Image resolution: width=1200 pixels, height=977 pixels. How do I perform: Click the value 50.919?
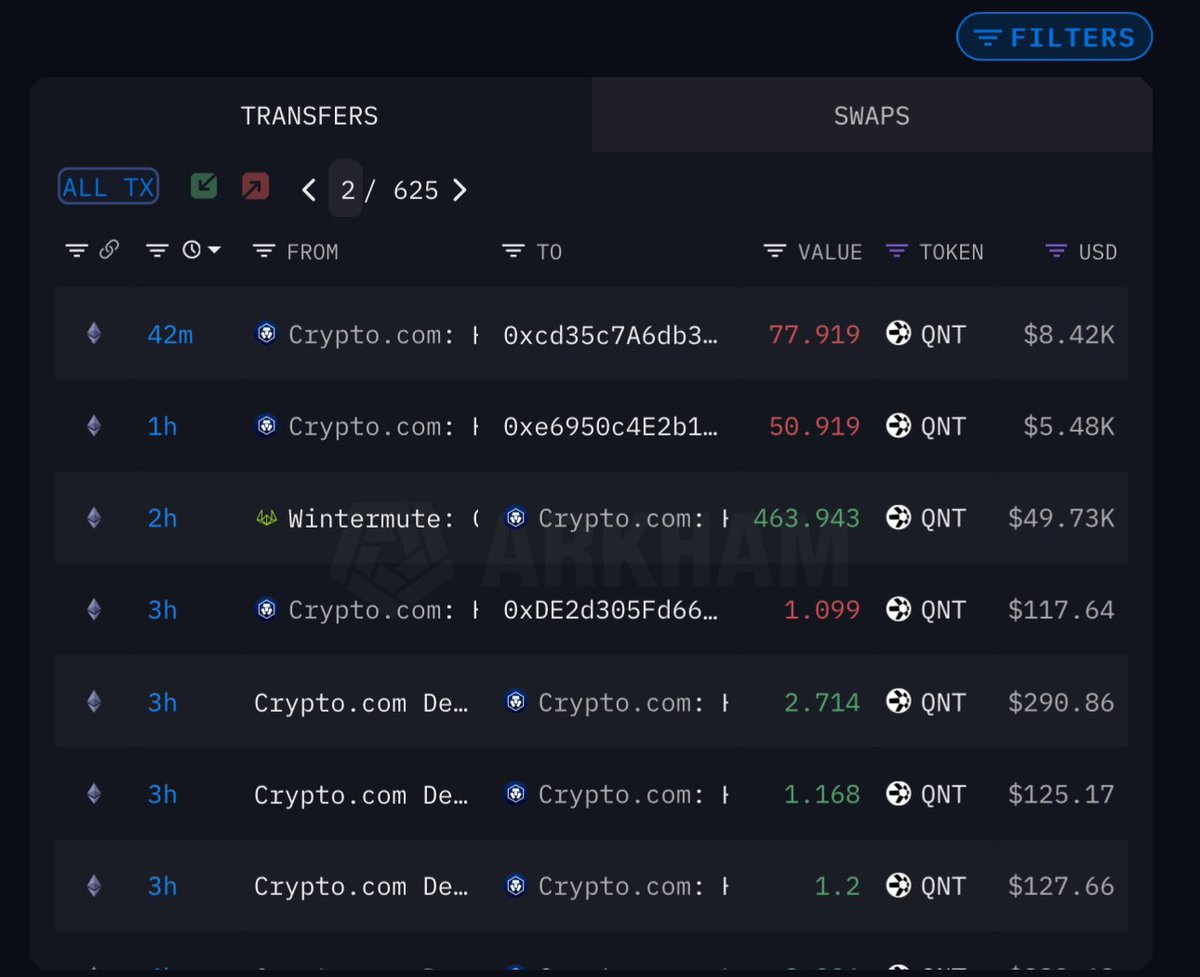click(814, 426)
